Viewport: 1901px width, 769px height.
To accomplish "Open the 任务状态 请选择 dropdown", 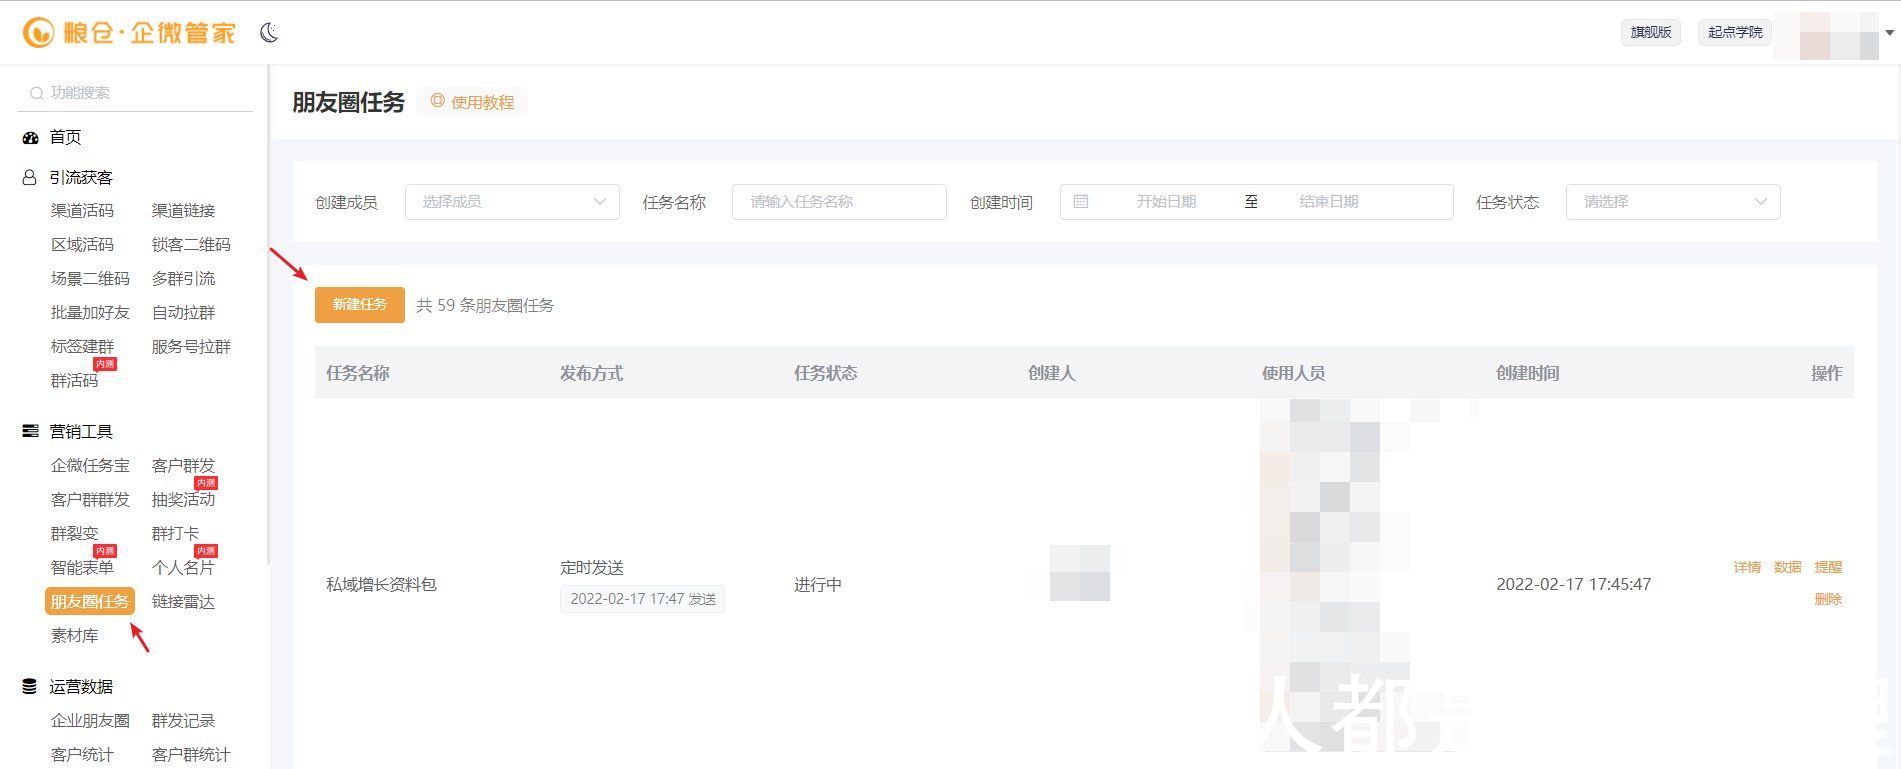I will click(1673, 202).
